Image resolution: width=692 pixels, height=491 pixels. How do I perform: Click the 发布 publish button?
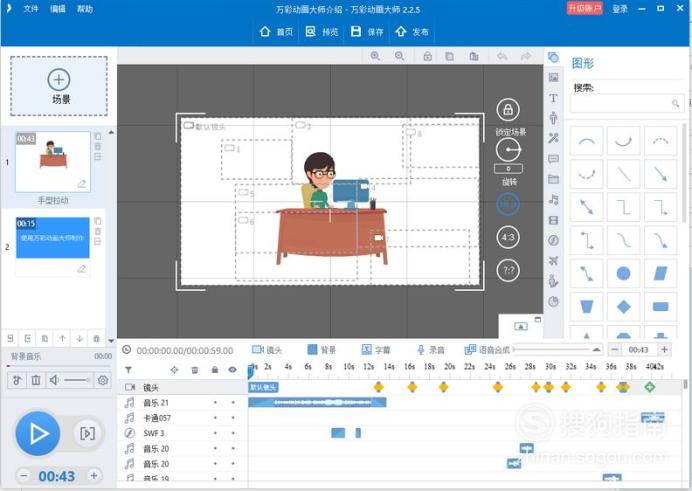412,32
